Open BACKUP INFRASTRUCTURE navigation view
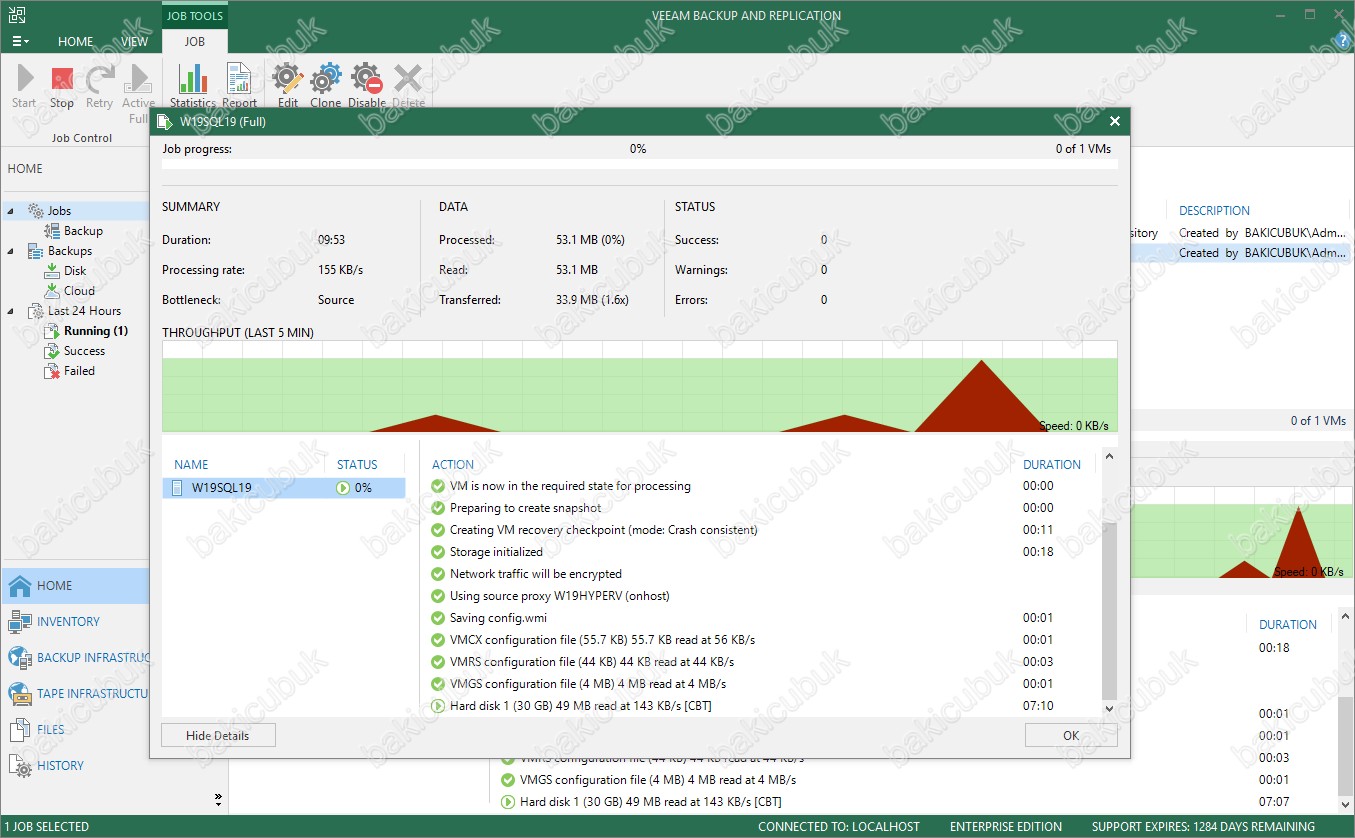1355x838 pixels. [x=76, y=658]
